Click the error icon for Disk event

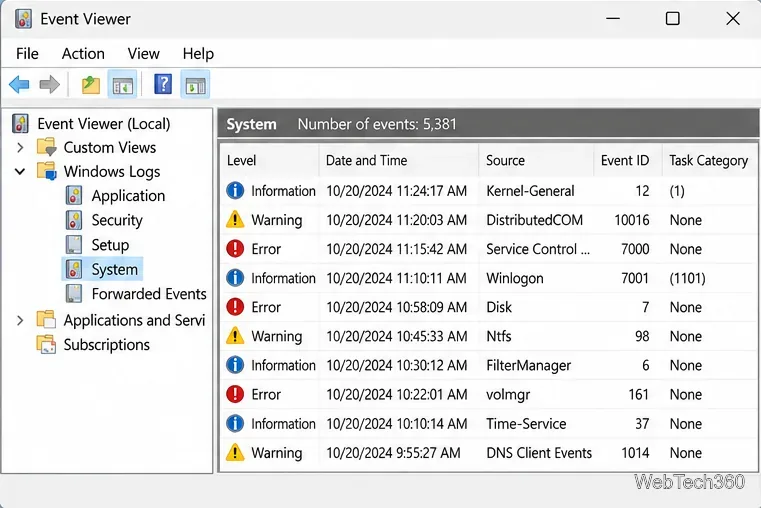click(x=235, y=307)
